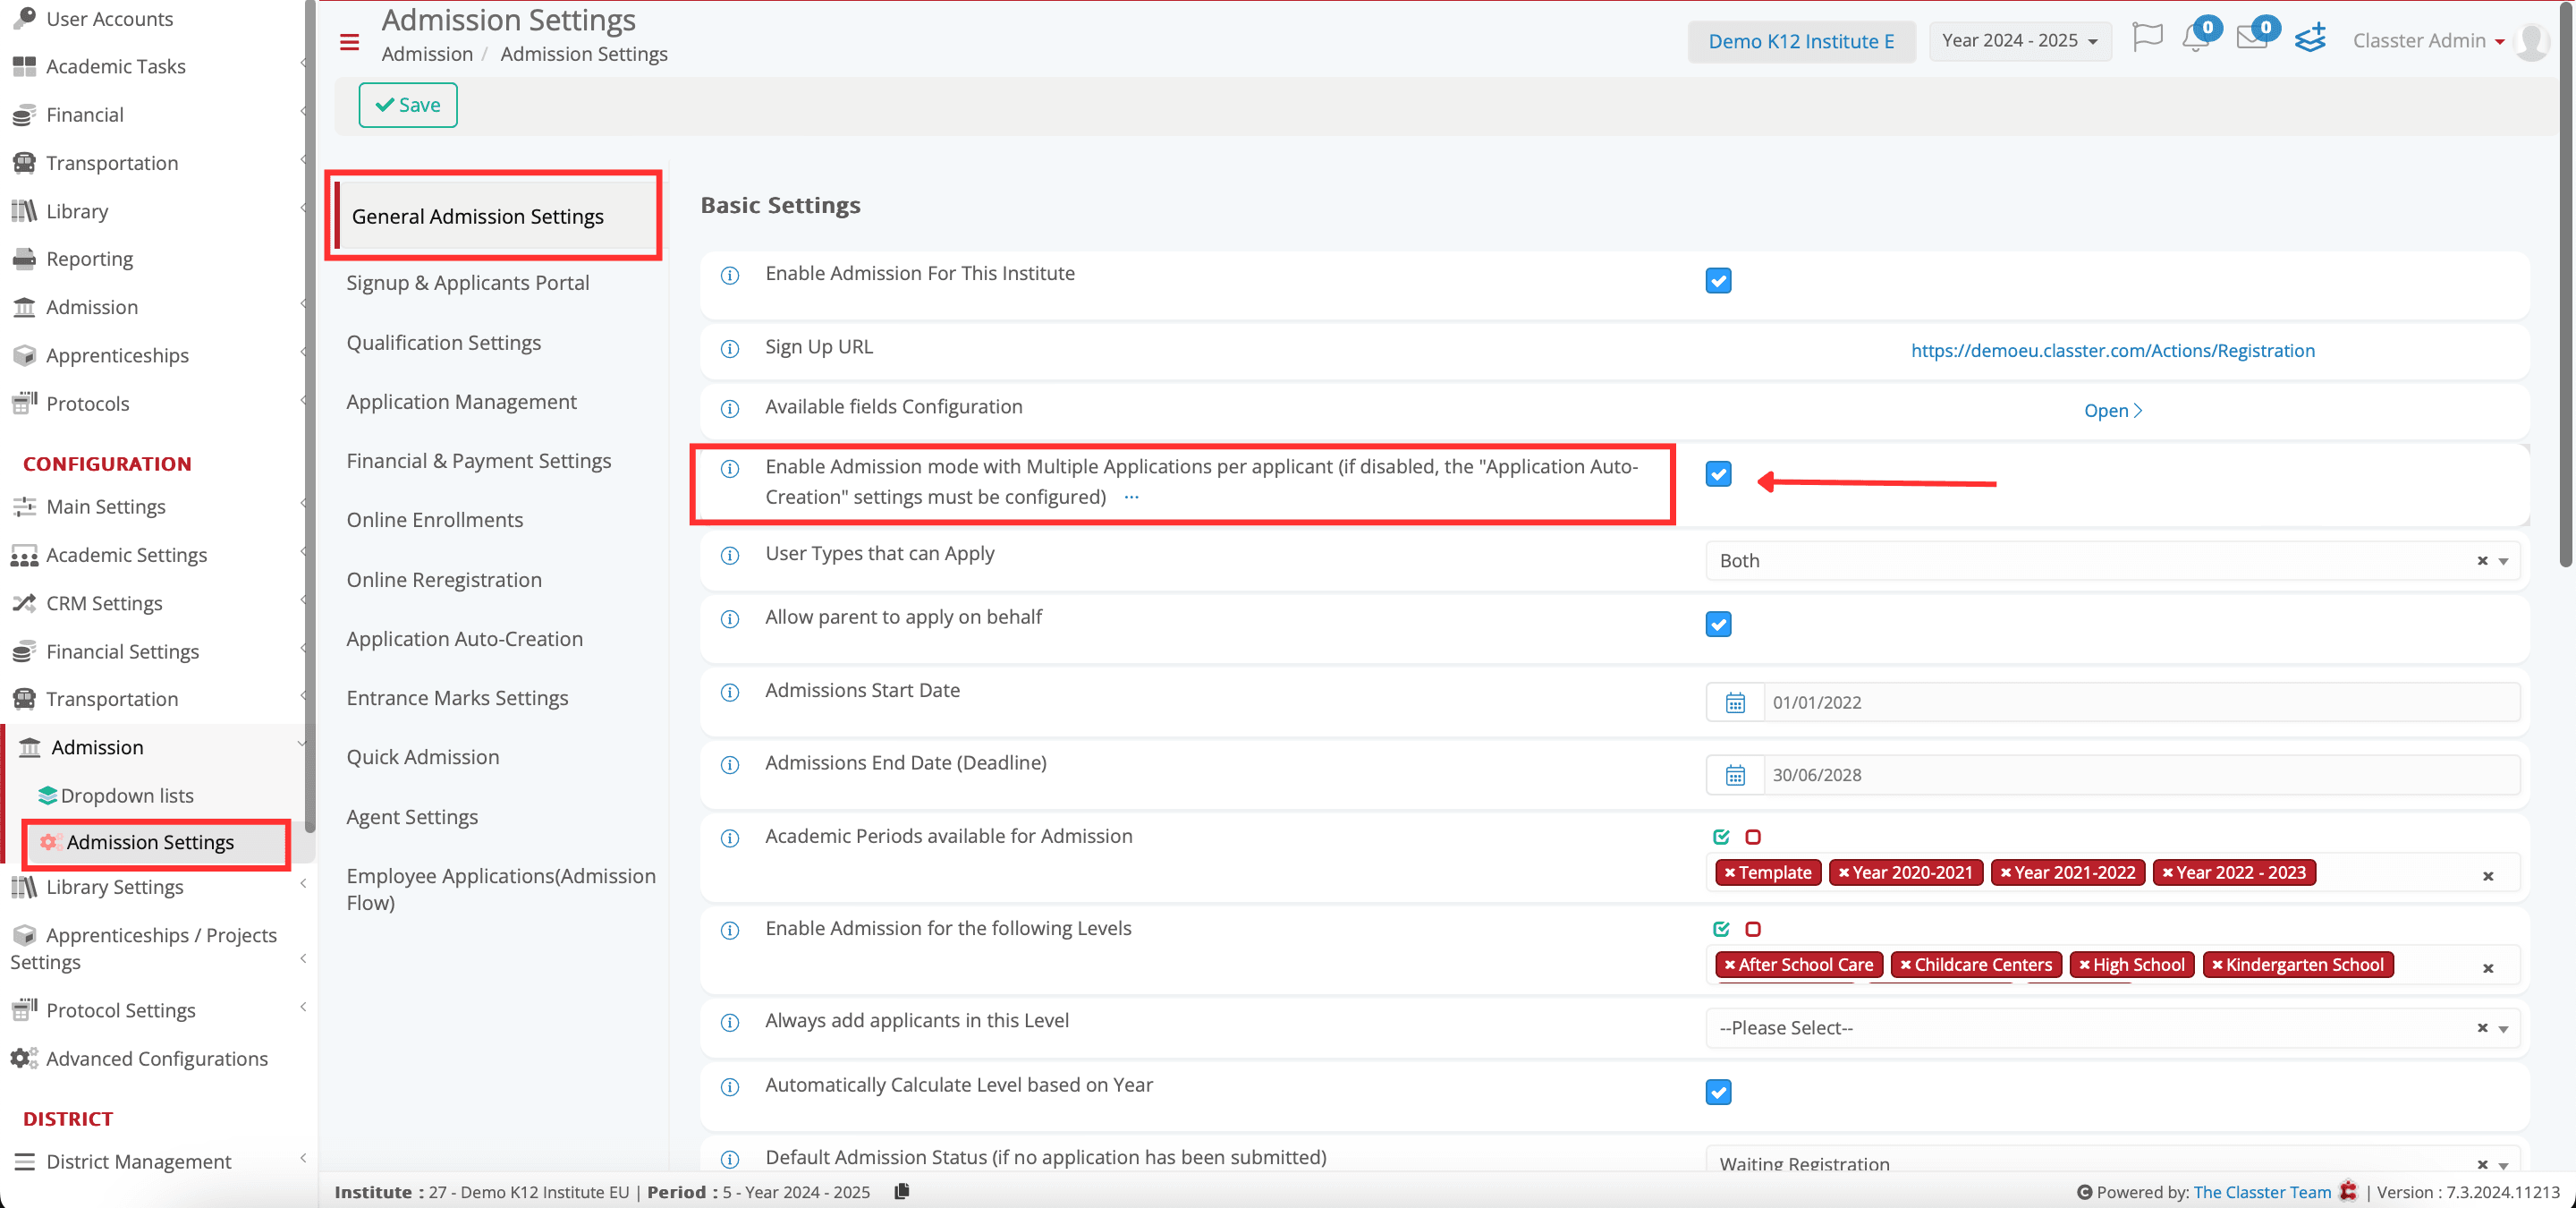Clear all selected Levels with x
Image resolution: width=2576 pixels, height=1208 pixels.
[x=2488, y=968]
